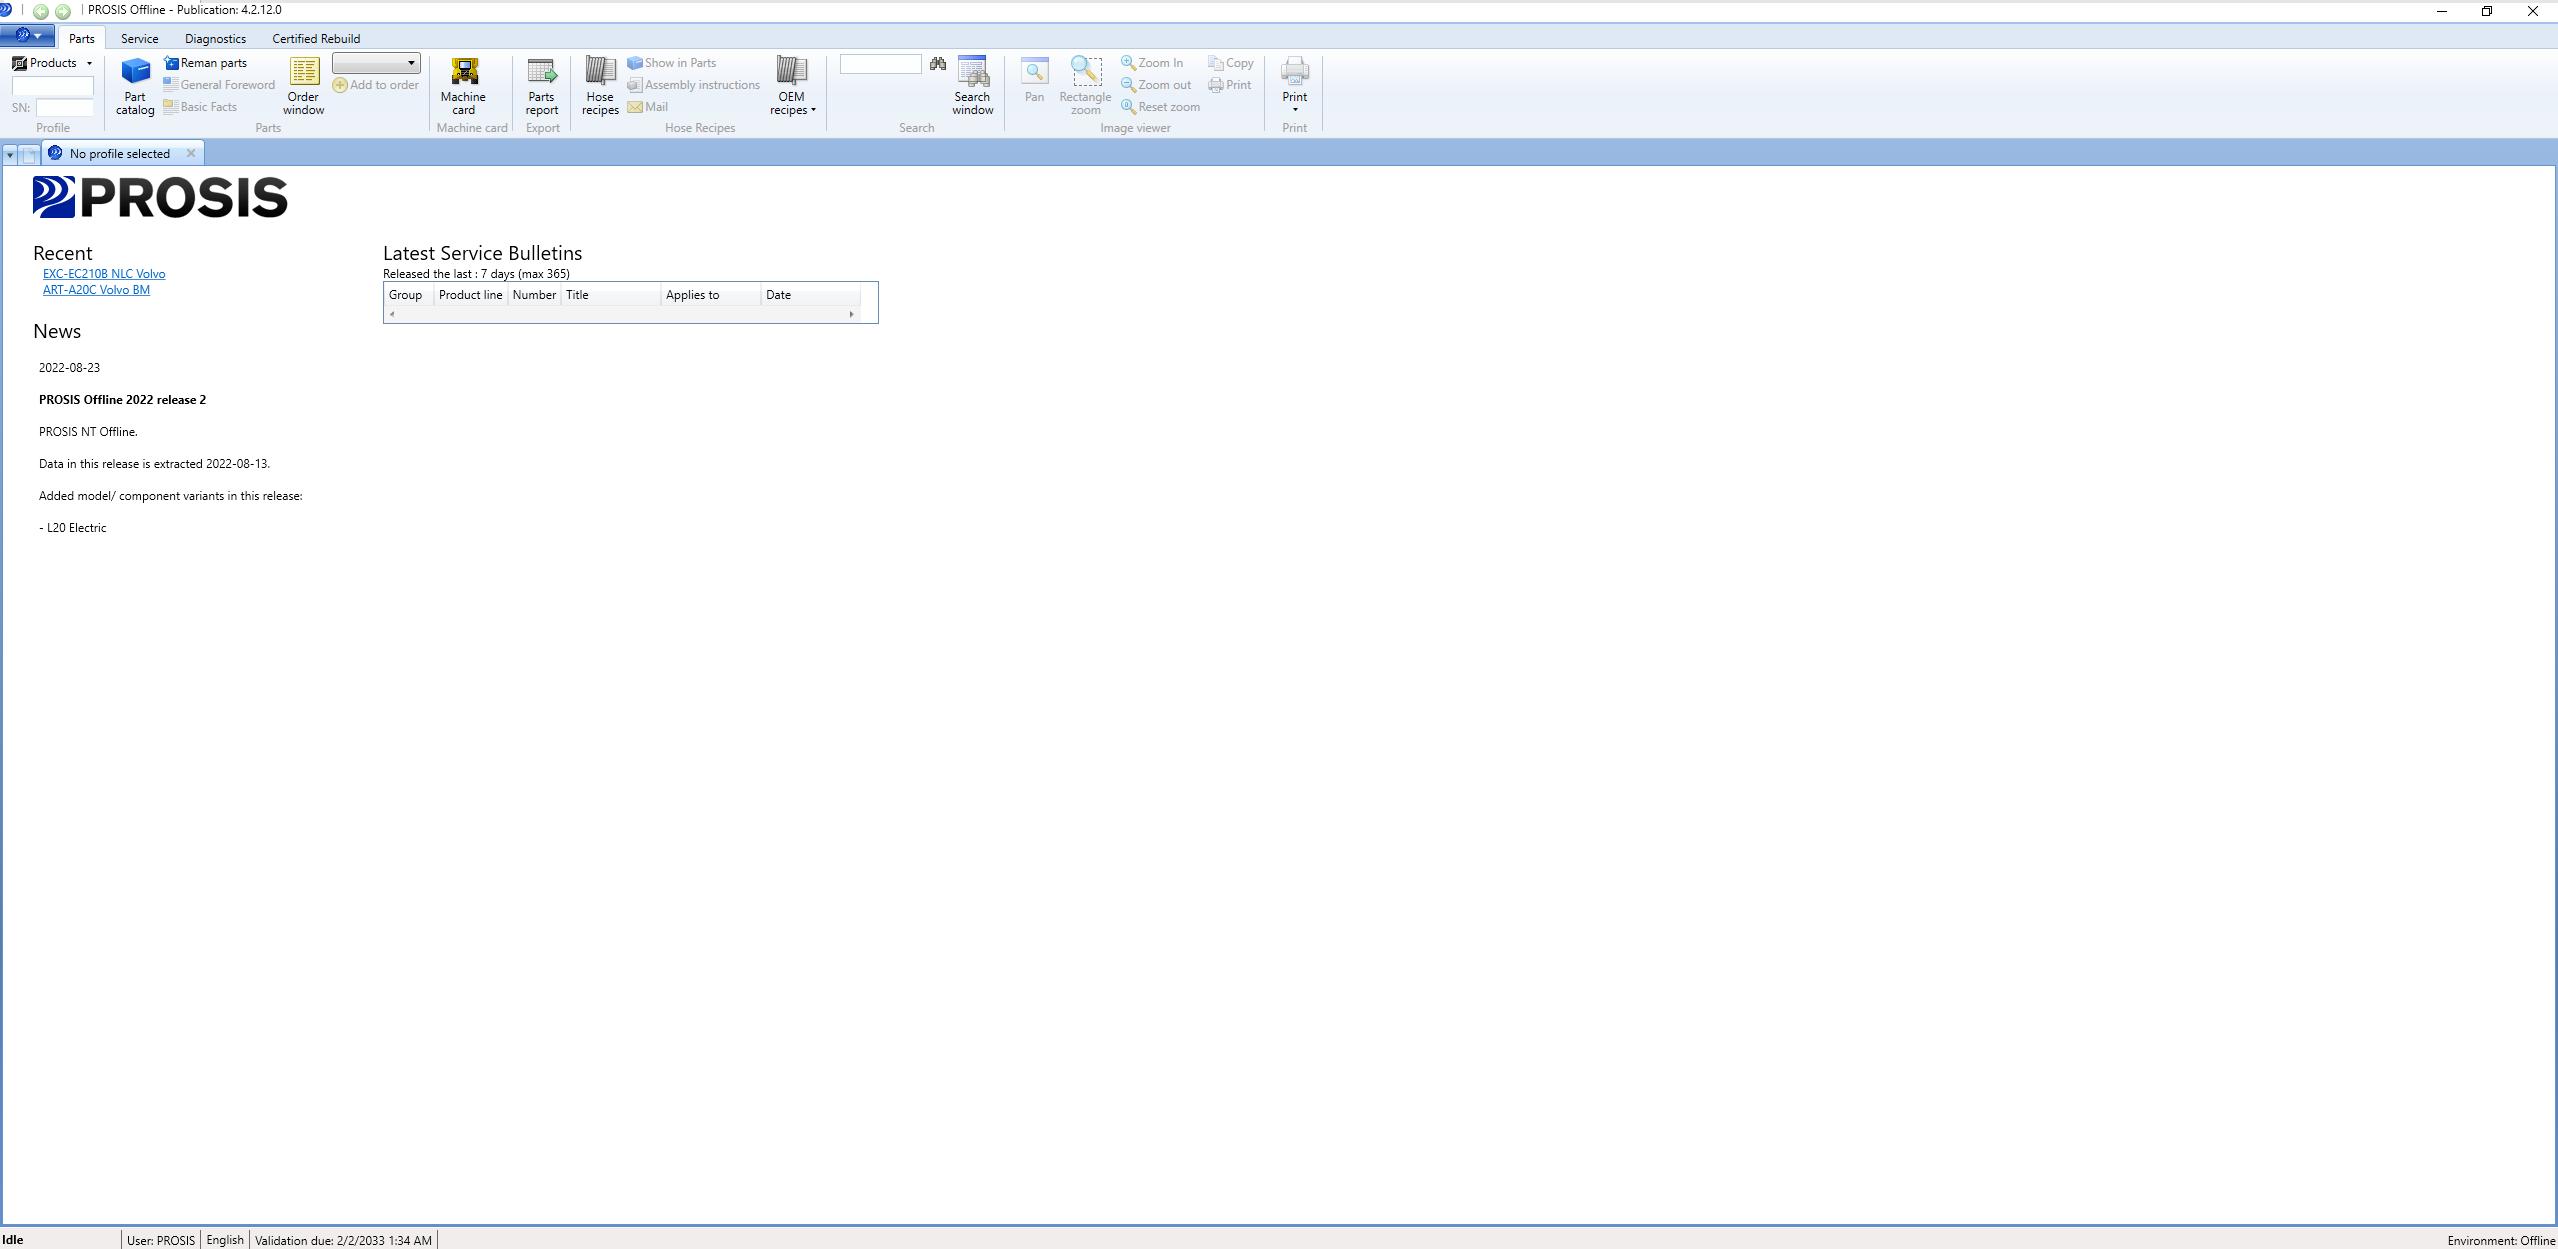Switch to the Service tab
The width and height of the screenshot is (2558, 1249).
(139, 39)
